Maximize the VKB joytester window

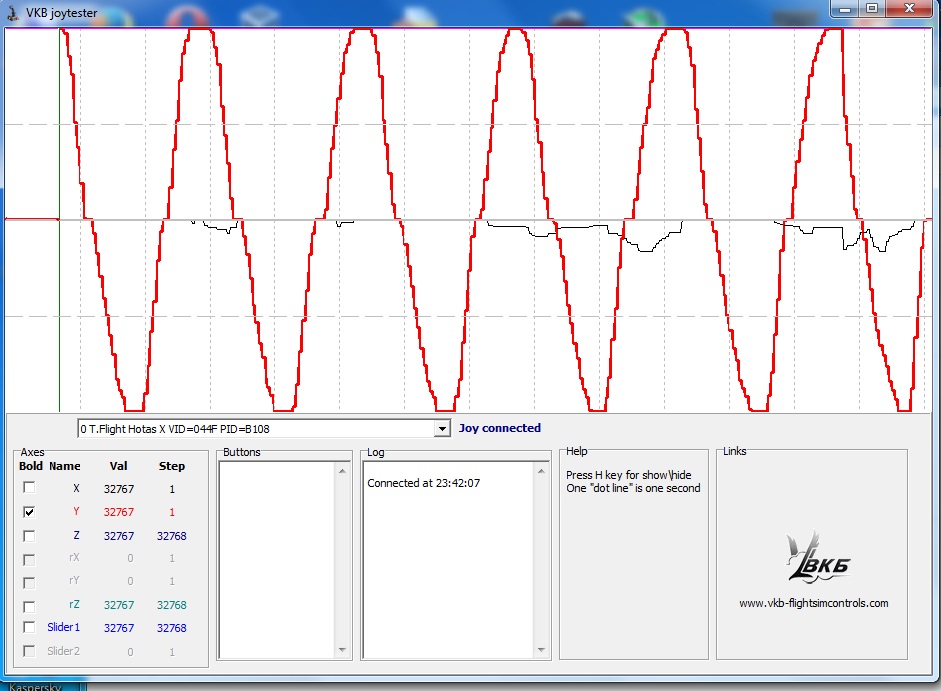pyautogui.click(x=871, y=8)
